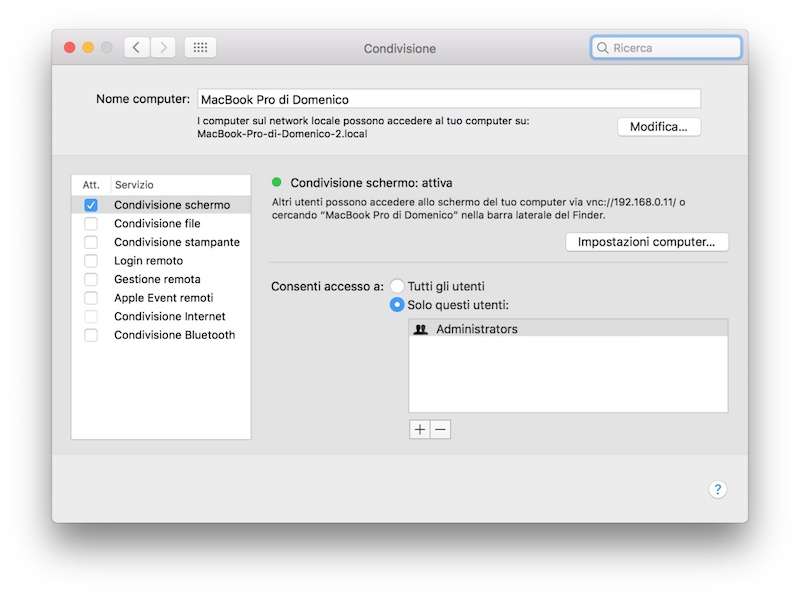Close the Condivisione window
The image size is (800, 597).
70,48
